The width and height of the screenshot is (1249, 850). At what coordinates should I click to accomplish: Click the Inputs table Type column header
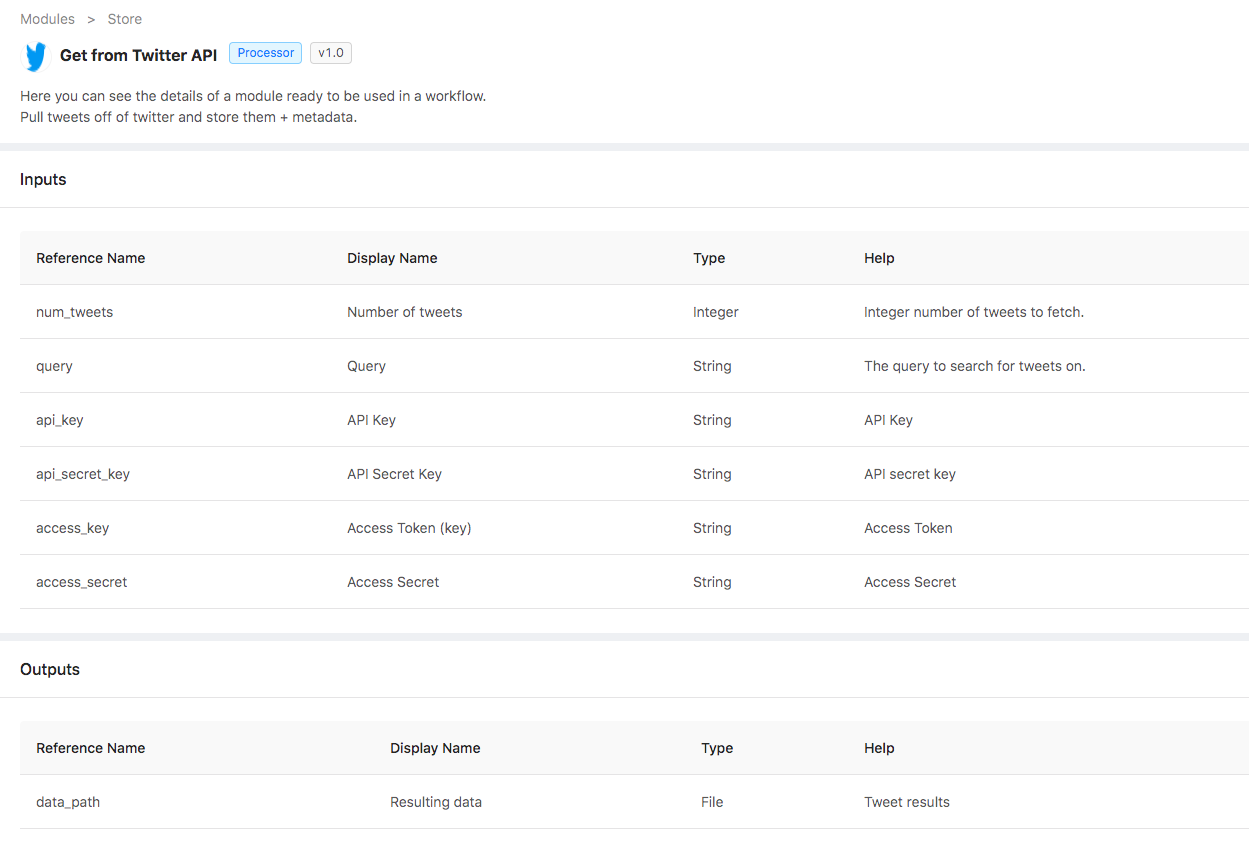(709, 258)
